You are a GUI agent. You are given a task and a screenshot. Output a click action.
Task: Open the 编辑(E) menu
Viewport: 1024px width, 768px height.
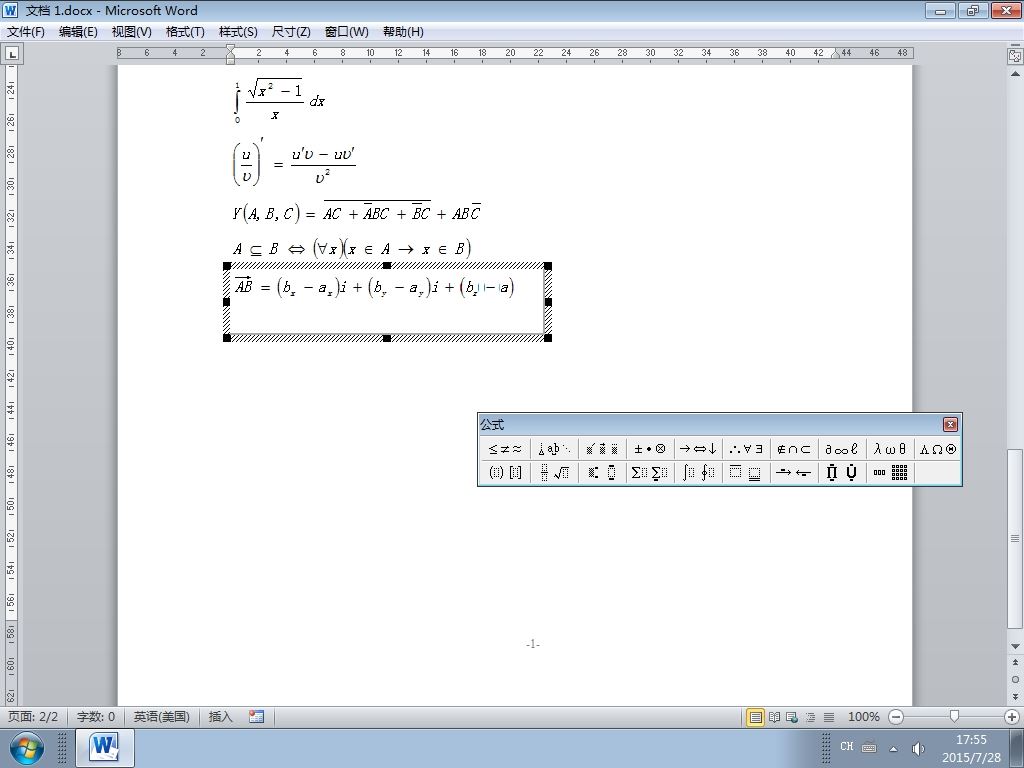pos(78,32)
